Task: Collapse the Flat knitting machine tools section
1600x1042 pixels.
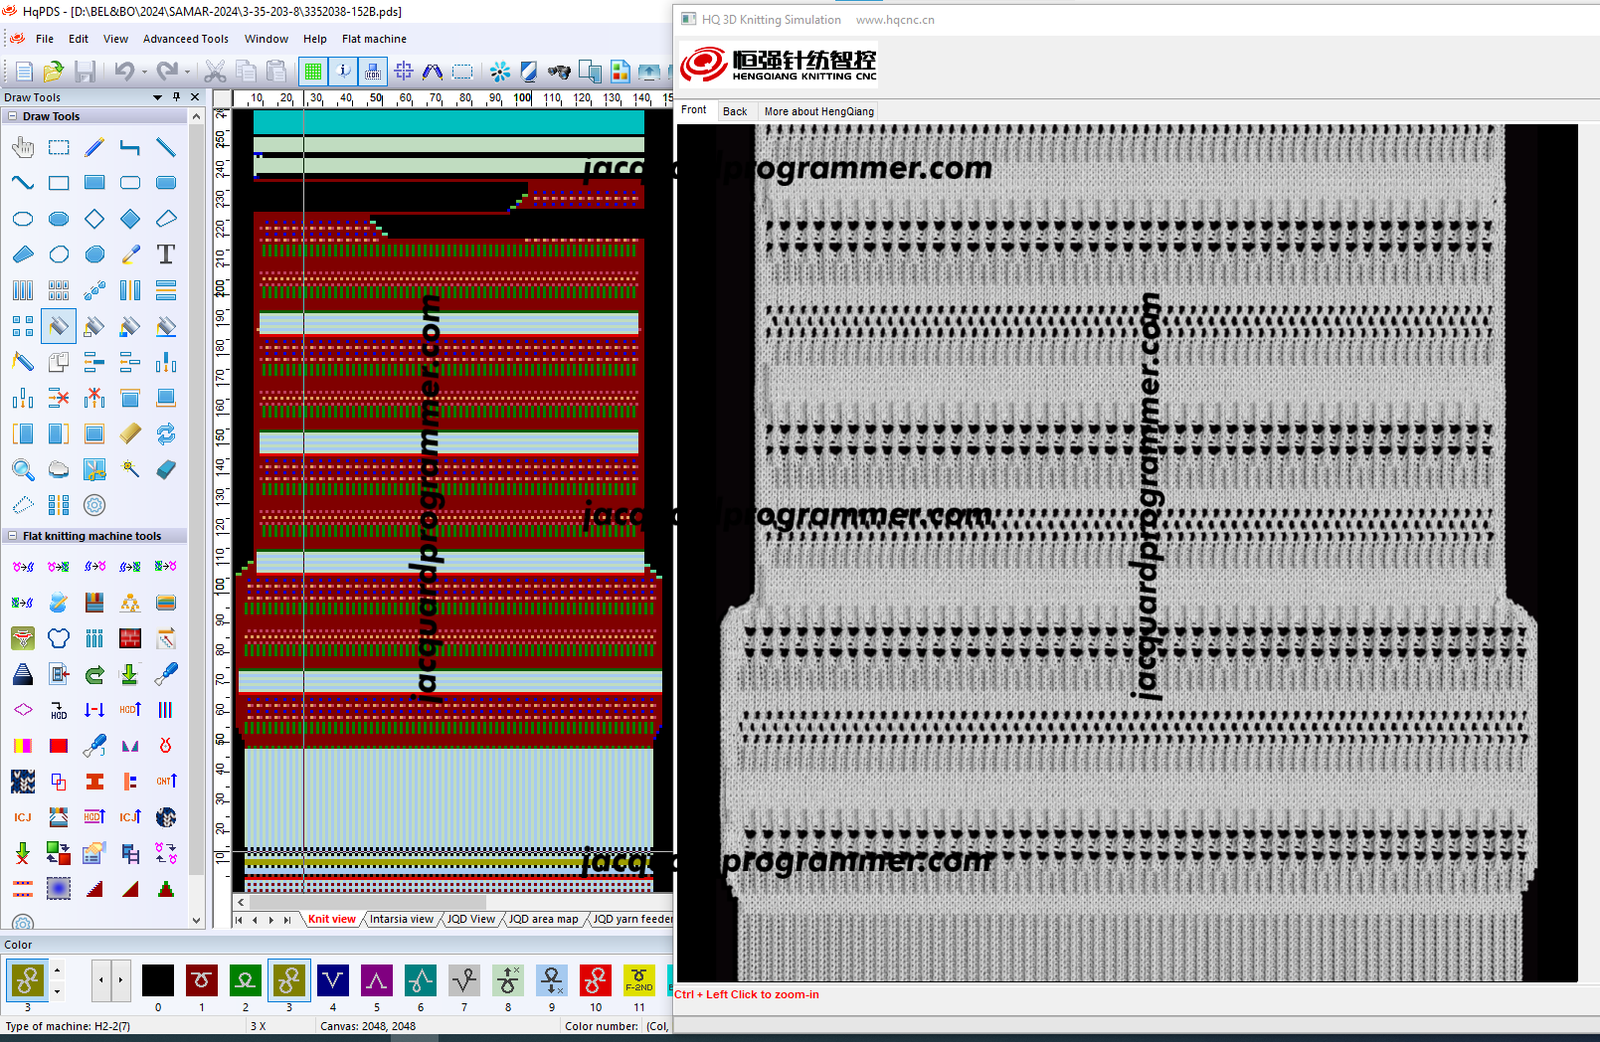Action: 12,536
